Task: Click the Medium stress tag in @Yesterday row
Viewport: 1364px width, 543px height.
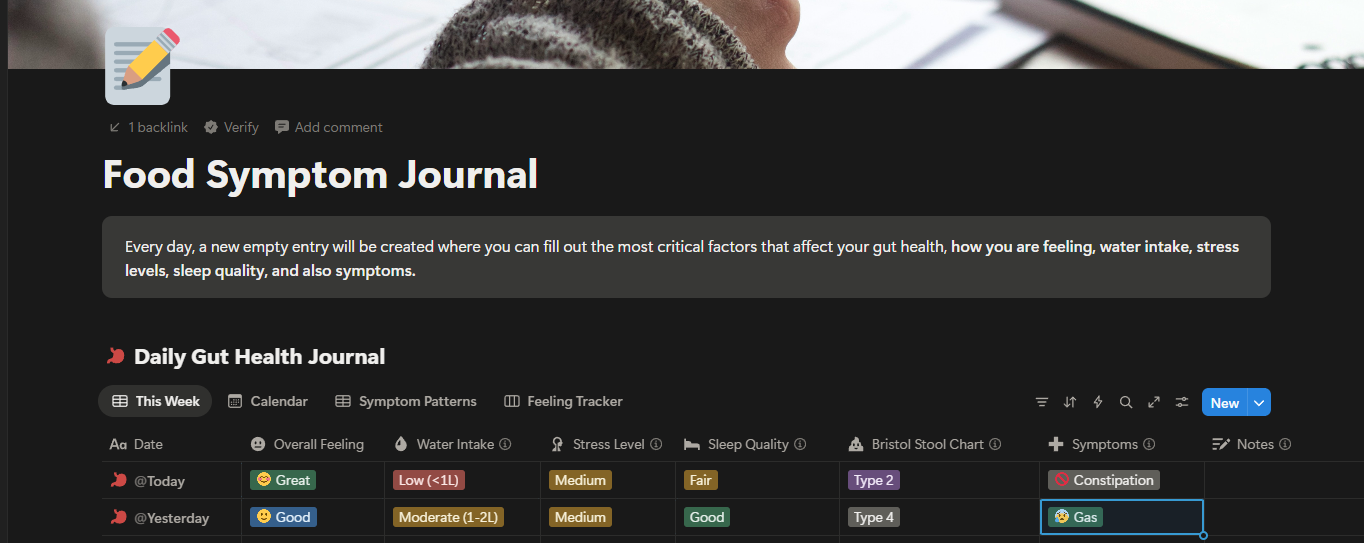Action: [x=580, y=517]
